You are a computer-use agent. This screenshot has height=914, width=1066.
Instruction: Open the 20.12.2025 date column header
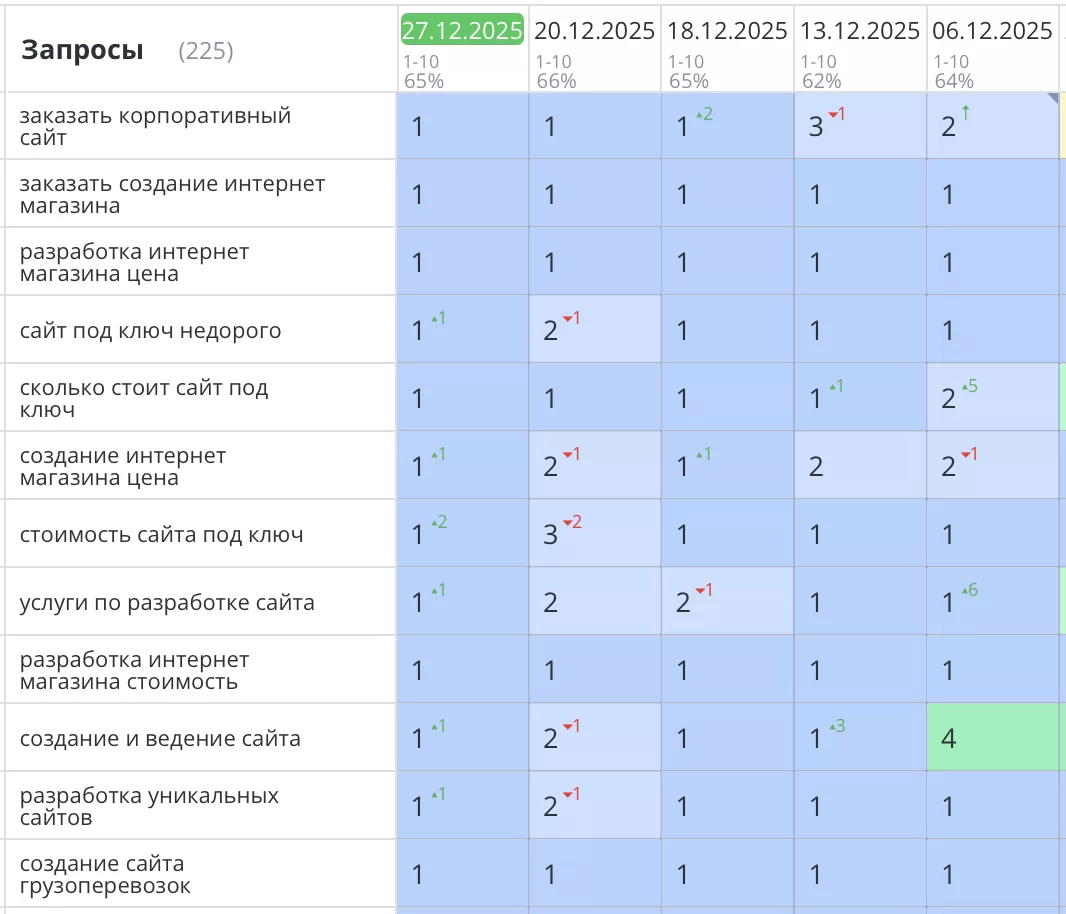[594, 31]
